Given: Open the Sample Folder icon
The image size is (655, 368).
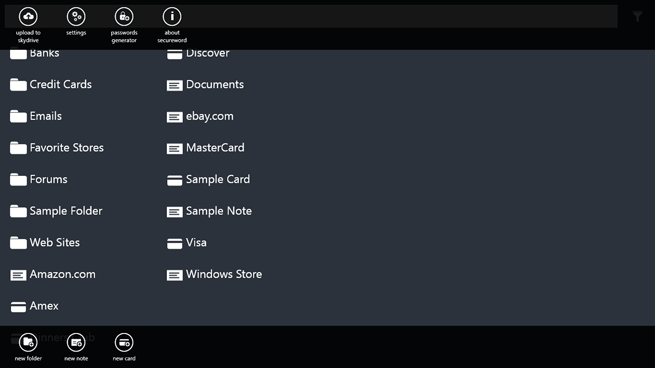Looking at the screenshot, I should click(x=18, y=211).
